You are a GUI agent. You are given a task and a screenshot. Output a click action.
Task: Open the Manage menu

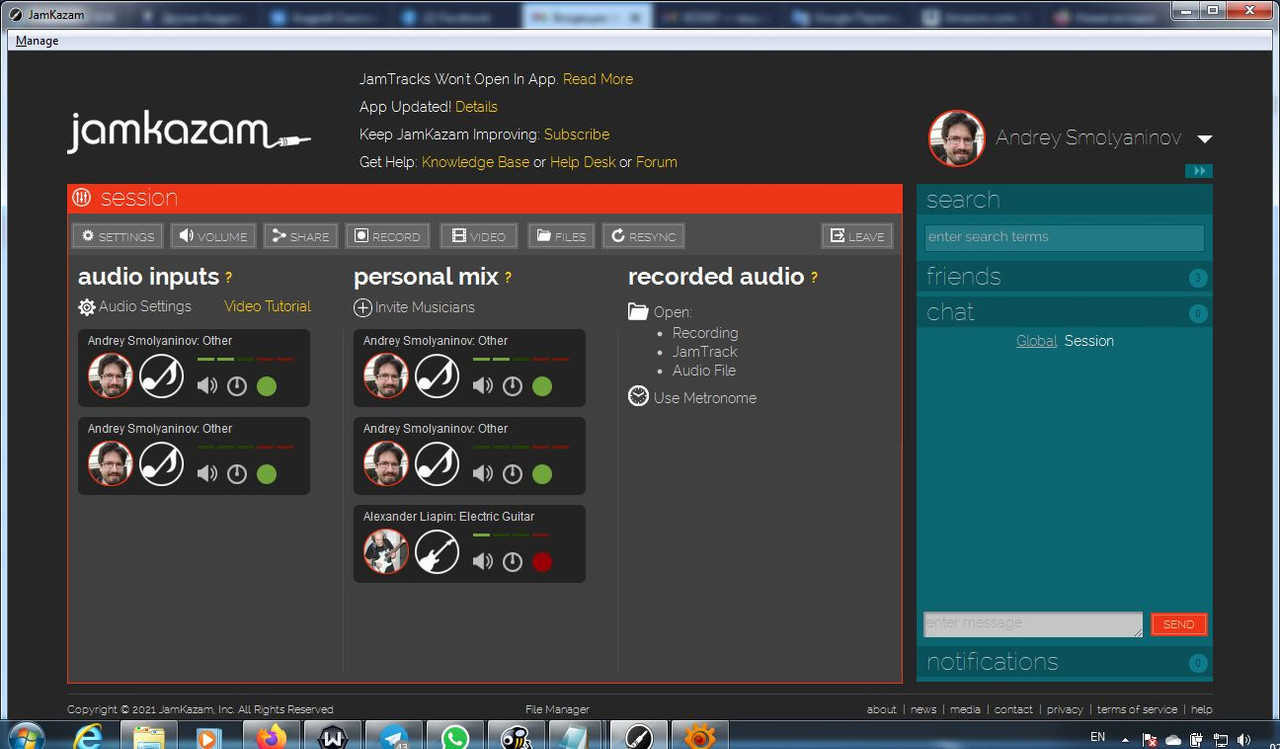(x=37, y=41)
